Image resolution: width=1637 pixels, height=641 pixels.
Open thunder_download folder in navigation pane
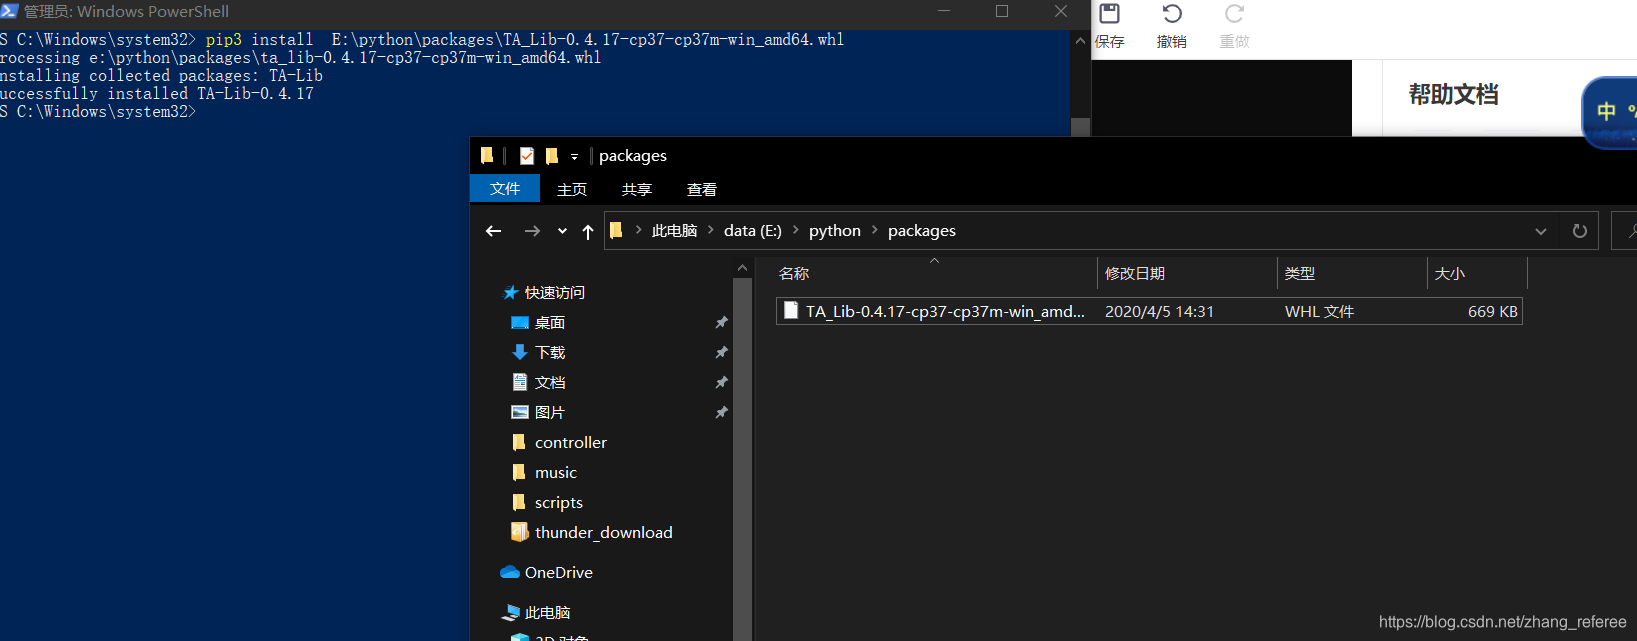[604, 533]
